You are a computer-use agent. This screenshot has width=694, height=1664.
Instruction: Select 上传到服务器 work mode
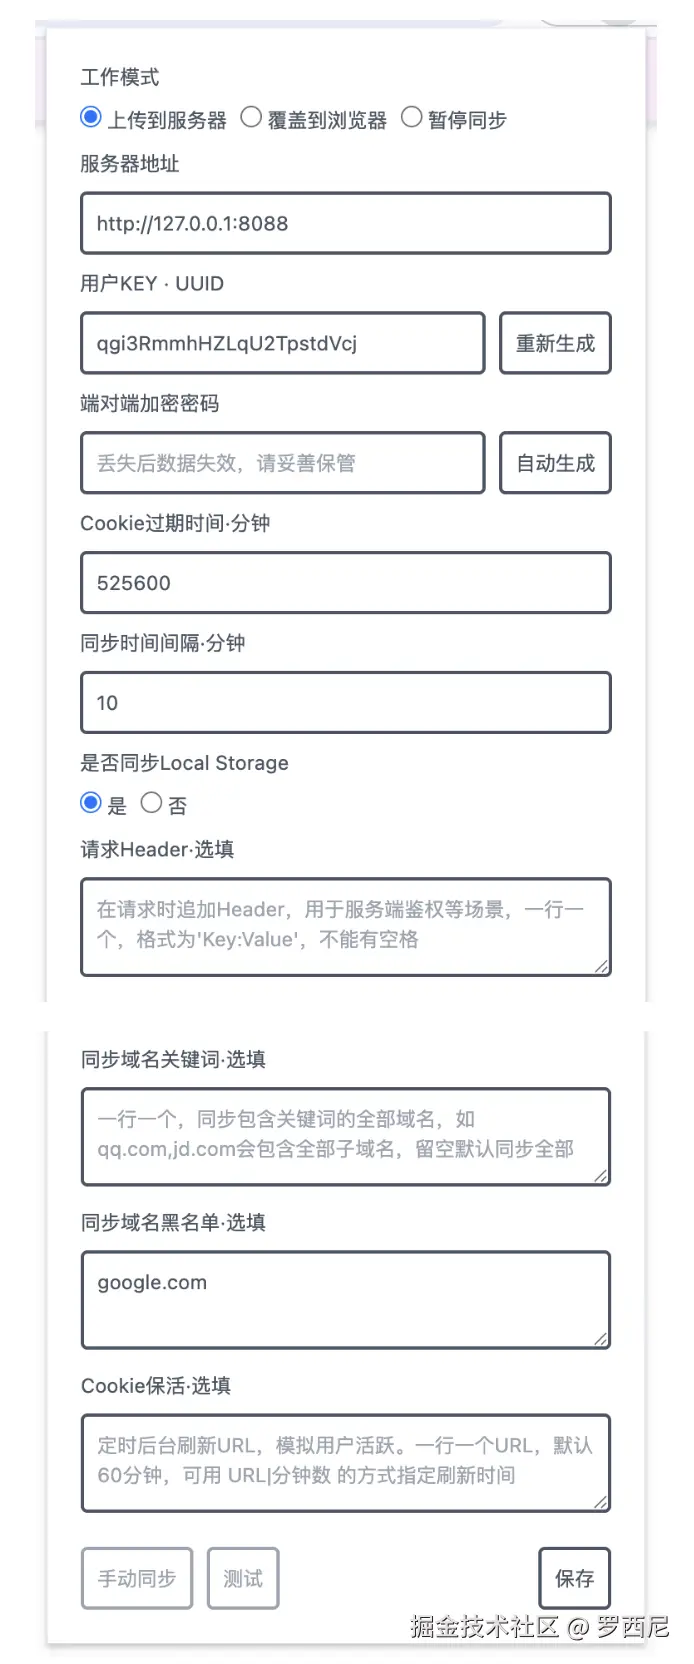coord(91,118)
